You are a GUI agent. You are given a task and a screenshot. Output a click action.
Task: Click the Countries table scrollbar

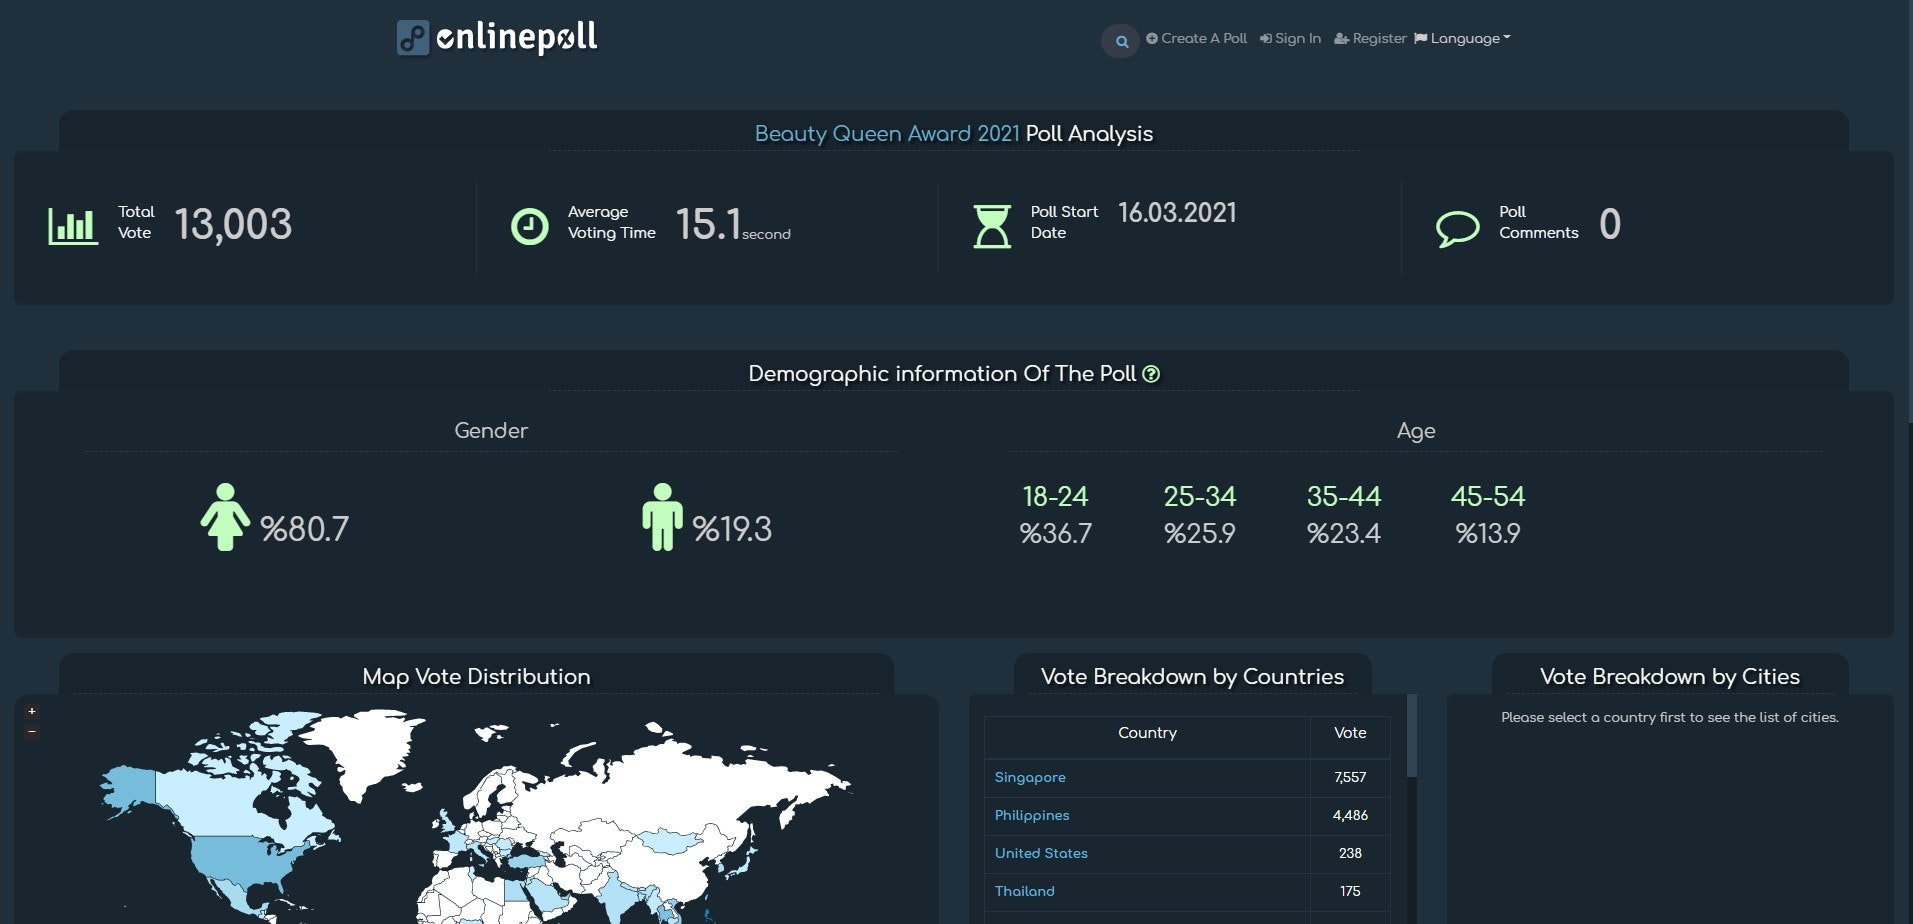1412,736
